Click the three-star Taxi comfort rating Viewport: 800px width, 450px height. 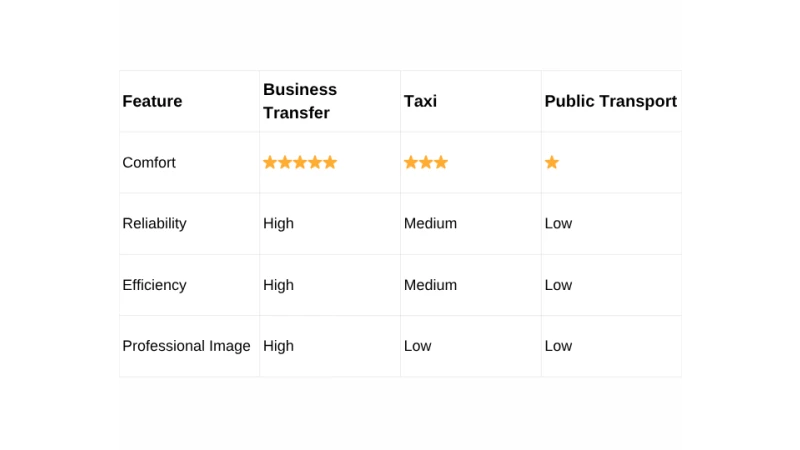pyautogui.click(x=426, y=162)
